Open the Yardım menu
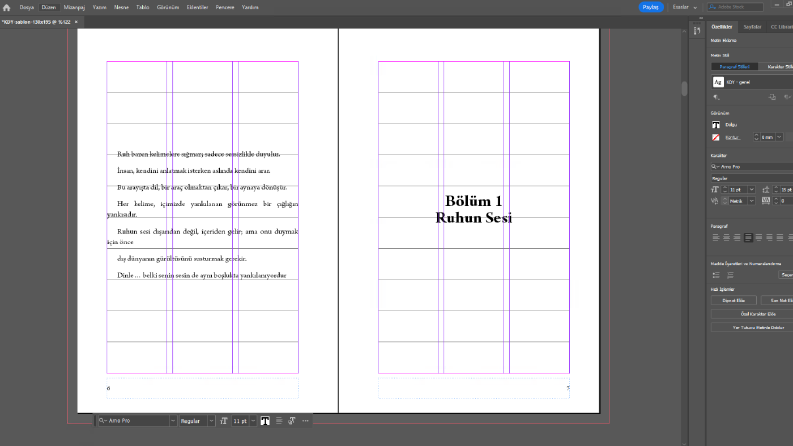The width and height of the screenshot is (793, 446). (x=250, y=8)
